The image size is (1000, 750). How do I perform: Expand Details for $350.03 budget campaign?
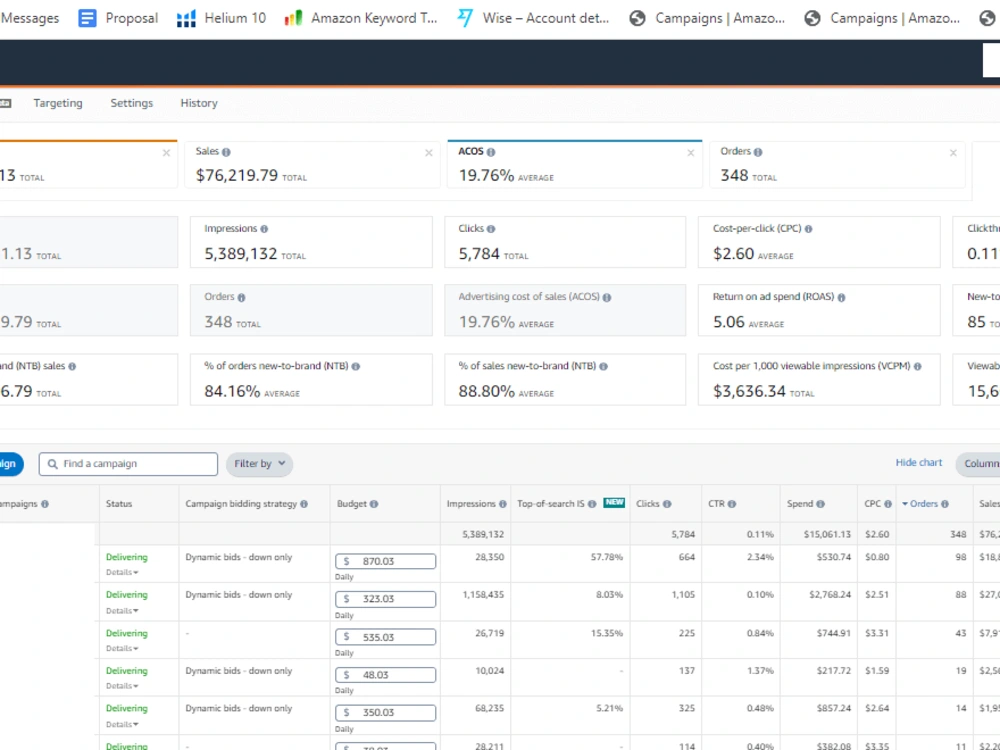(122, 724)
